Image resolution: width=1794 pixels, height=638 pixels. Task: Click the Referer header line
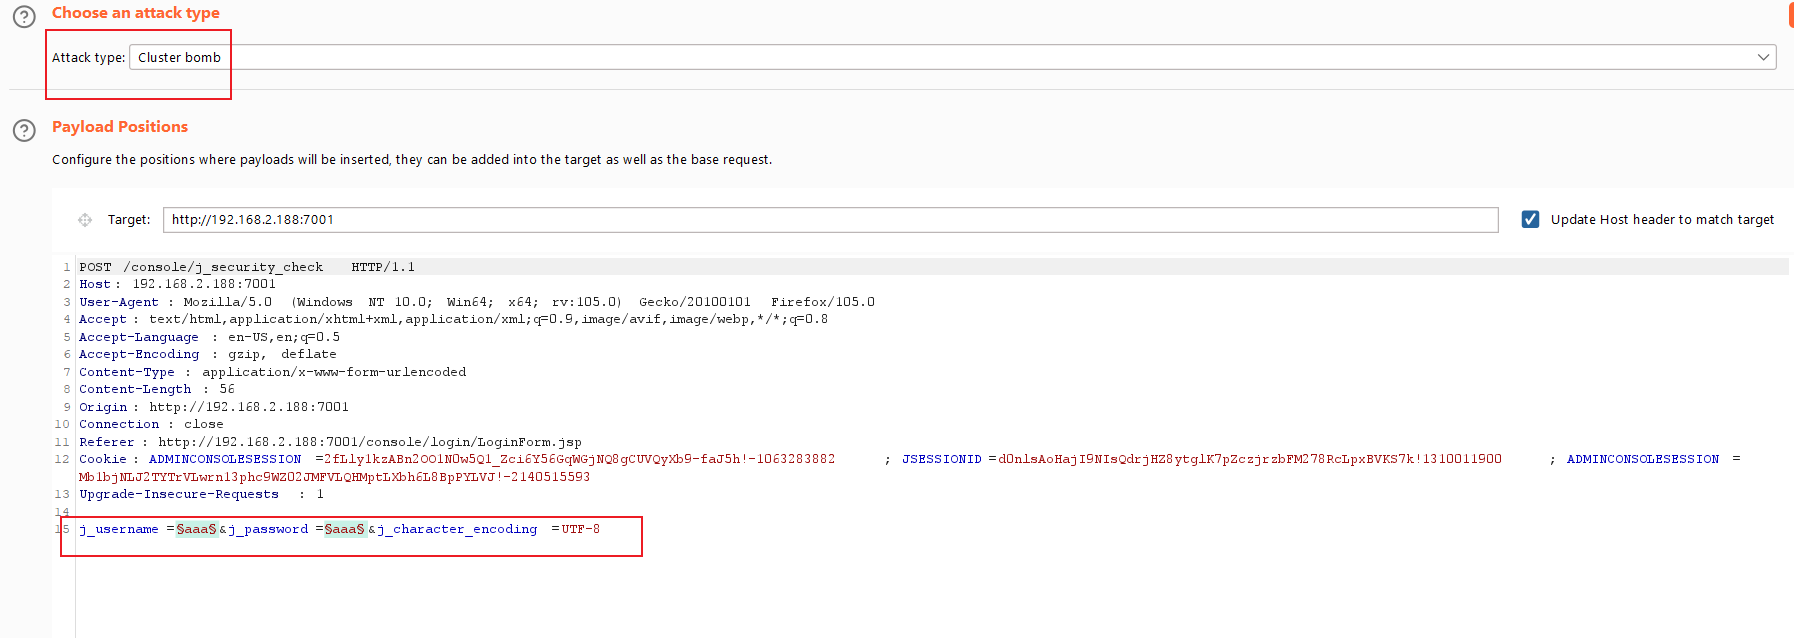[106, 442]
